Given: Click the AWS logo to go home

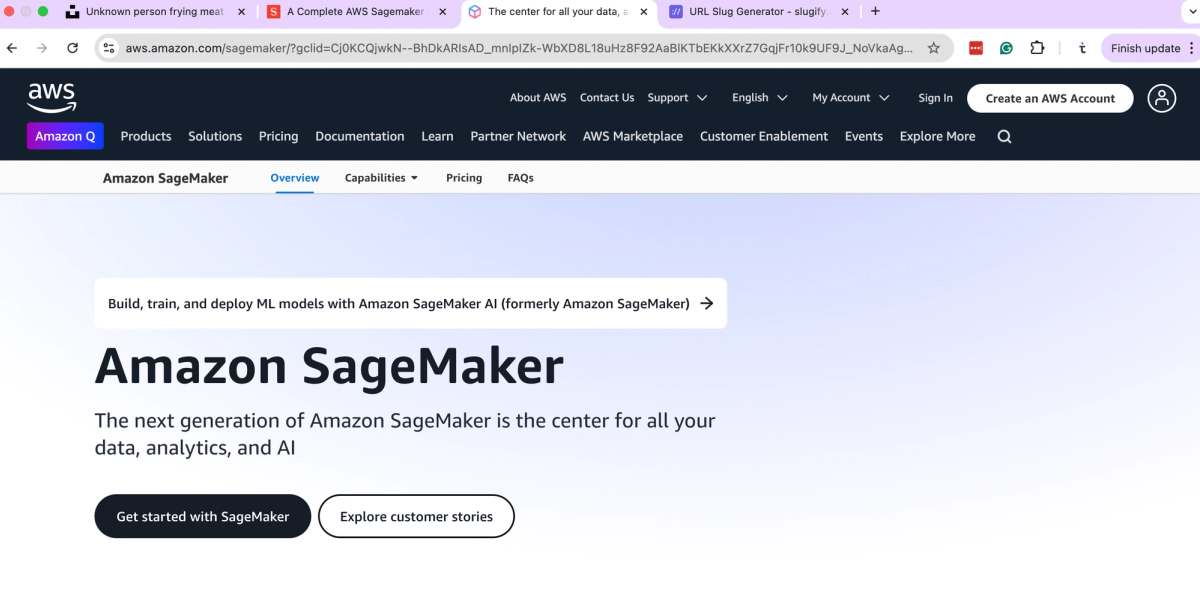Looking at the screenshot, I should coord(51,97).
